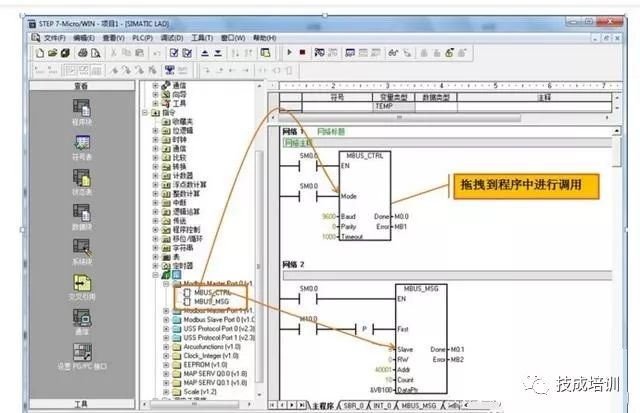Click the MBUS_MSG block in network 2
The width and height of the screenshot is (640, 413).
click(421, 339)
